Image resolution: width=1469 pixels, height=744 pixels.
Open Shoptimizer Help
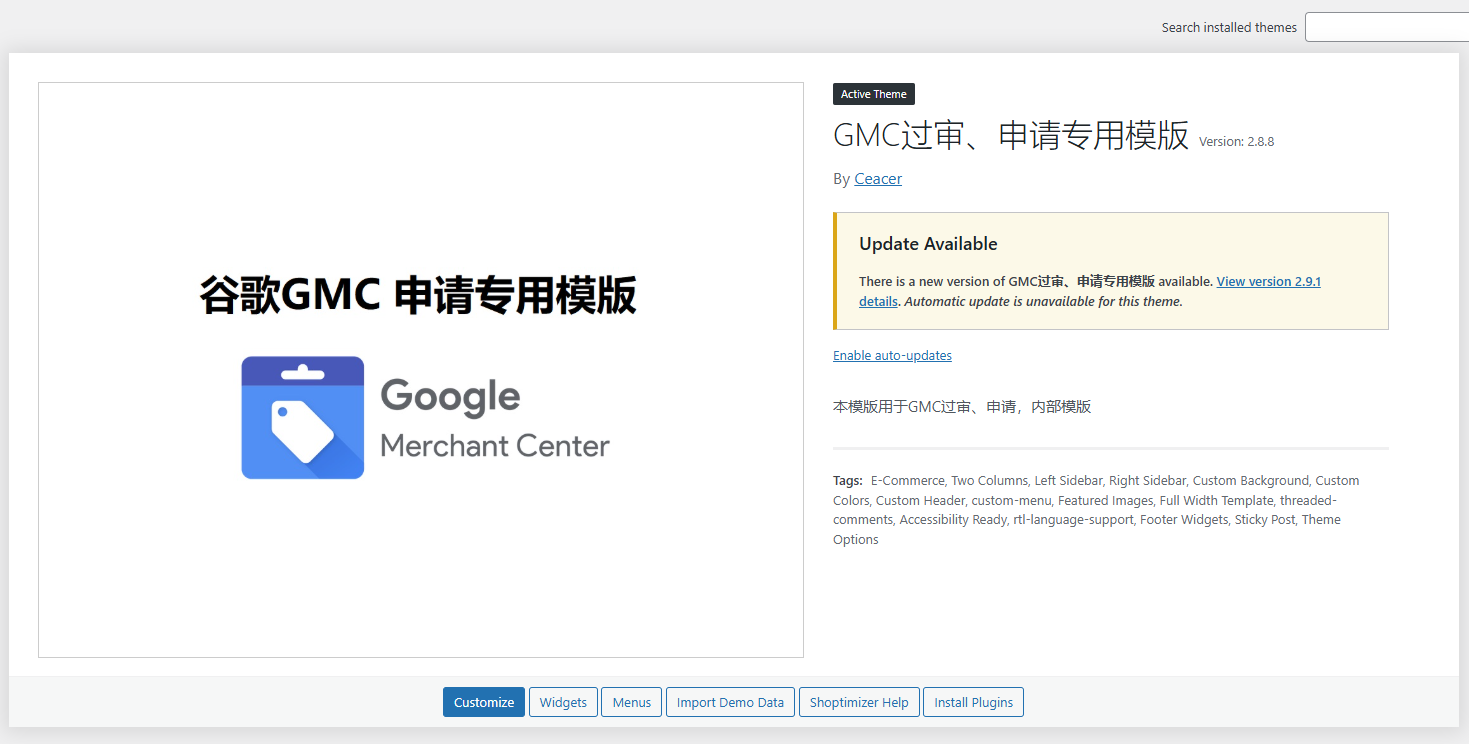858,702
